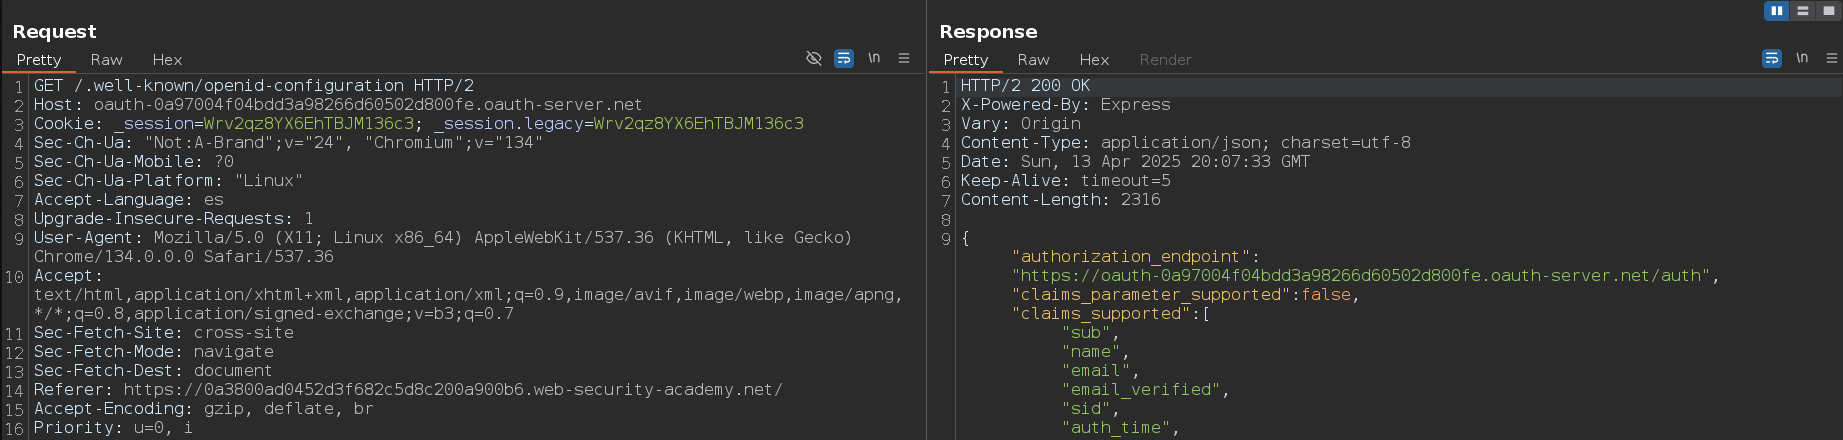Switch Response view to Raw tab
Image resolution: width=1843 pixels, height=440 pixels.
pyautogui.click(x=1033, y=60)
